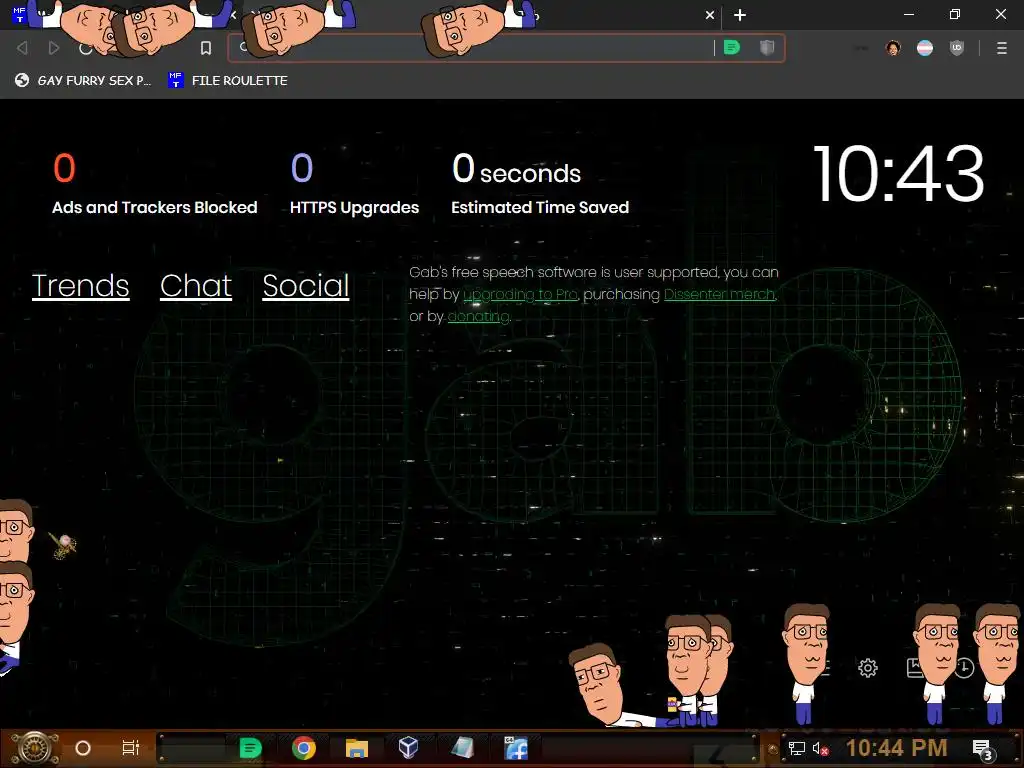Open network icon in system tray

tap(796, 748)
